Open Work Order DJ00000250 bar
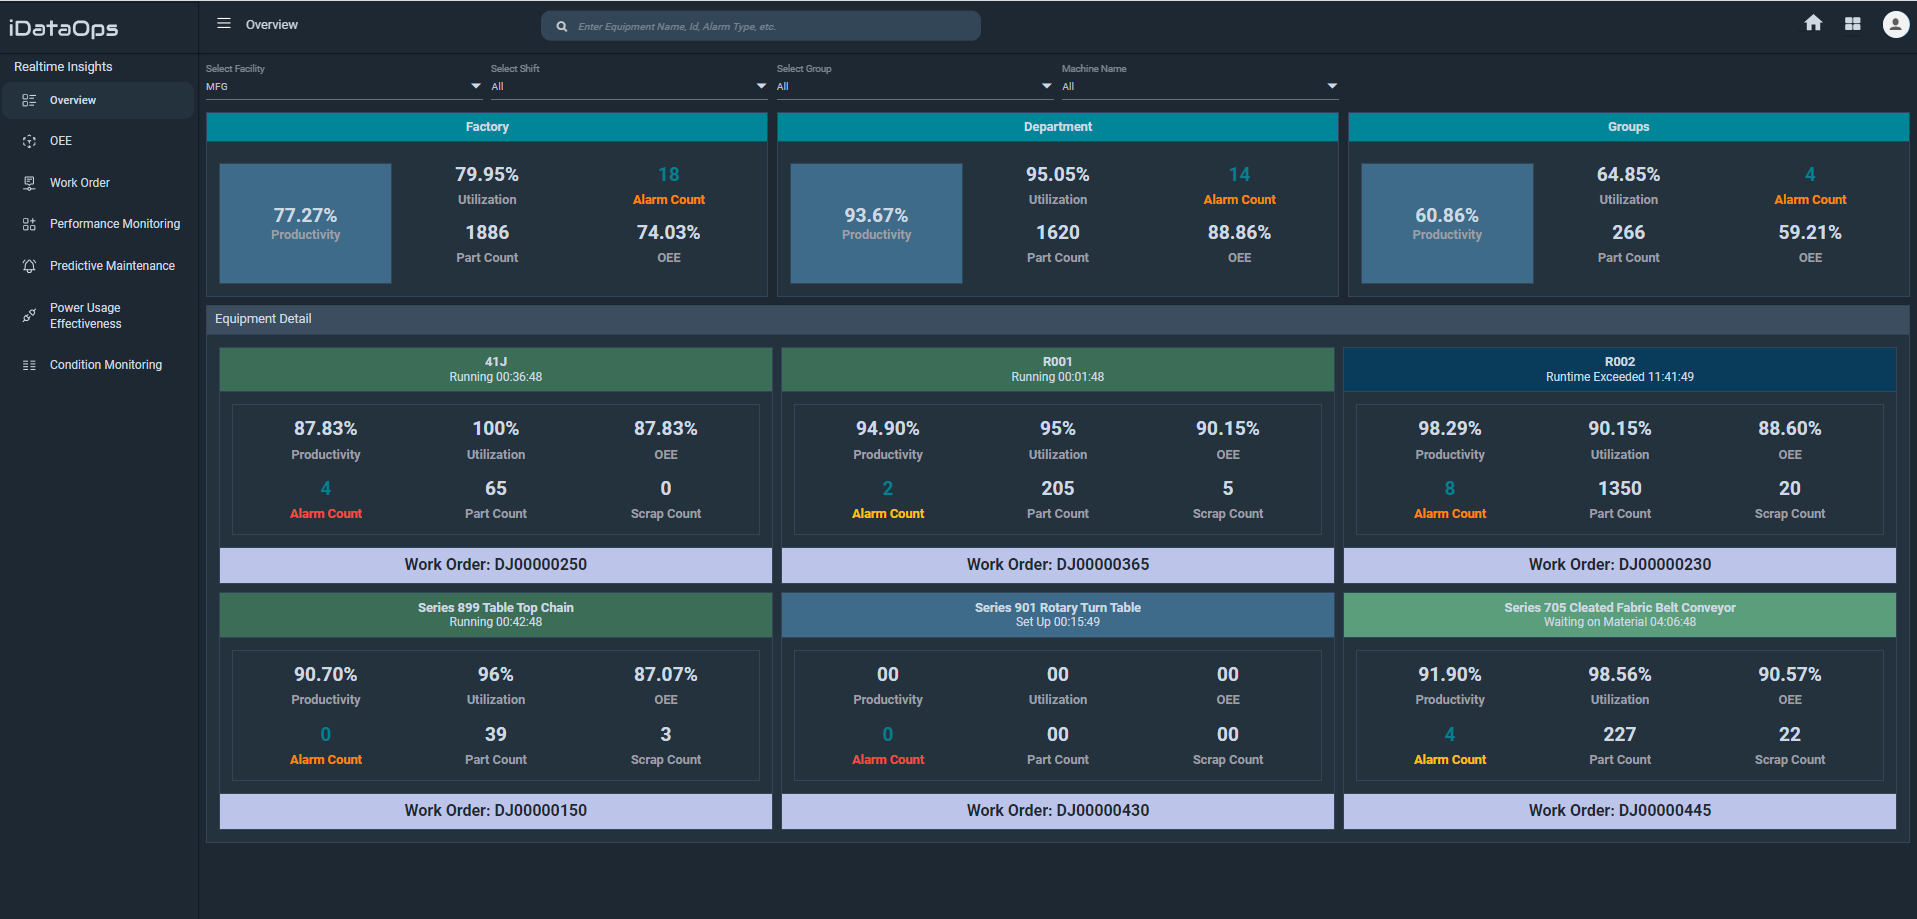Screen dimensions: 1917x919 [495, 565]
